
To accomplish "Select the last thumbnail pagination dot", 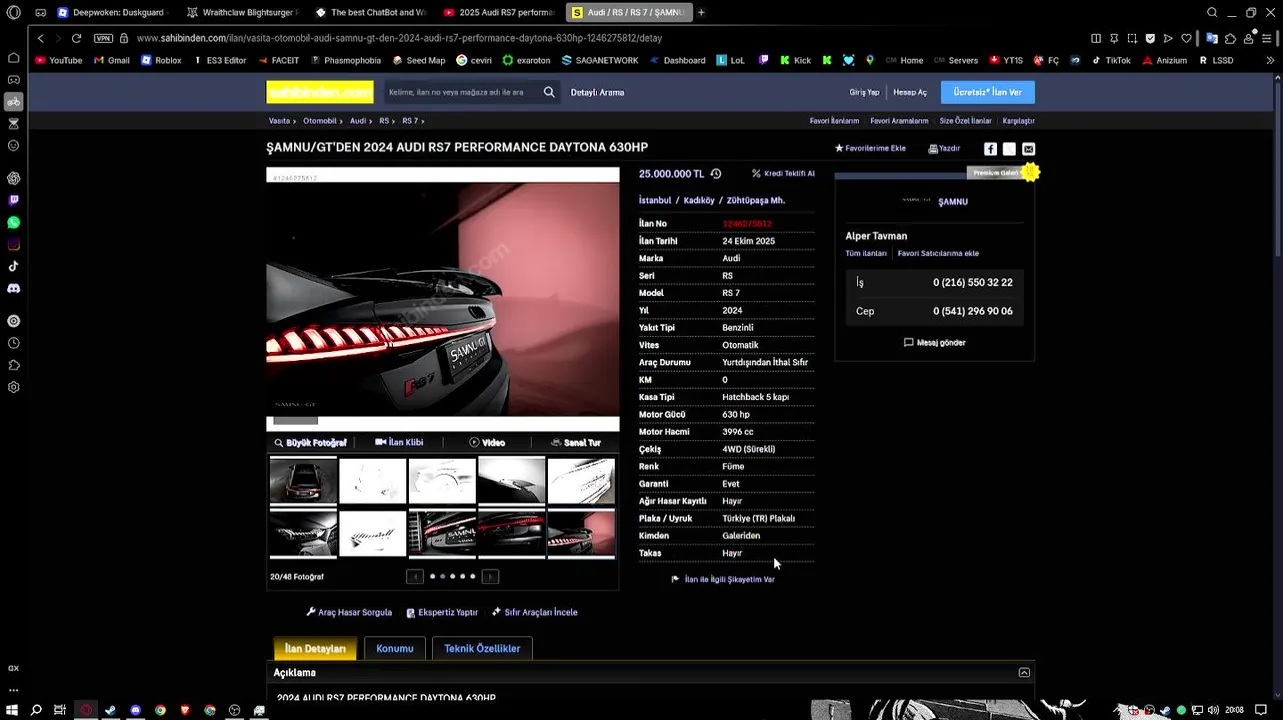I will 473,576.
